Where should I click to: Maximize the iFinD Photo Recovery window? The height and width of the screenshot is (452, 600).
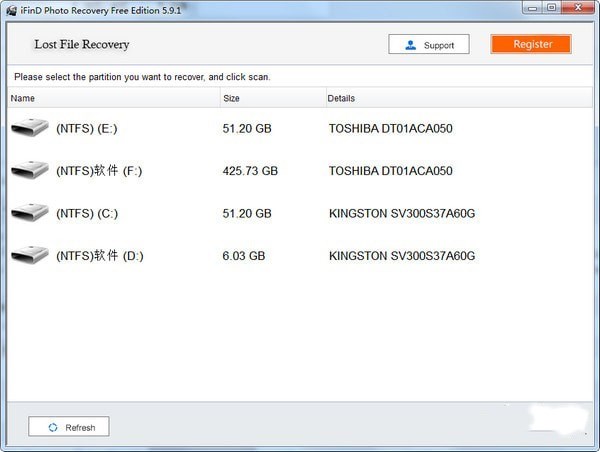(551, 8)
